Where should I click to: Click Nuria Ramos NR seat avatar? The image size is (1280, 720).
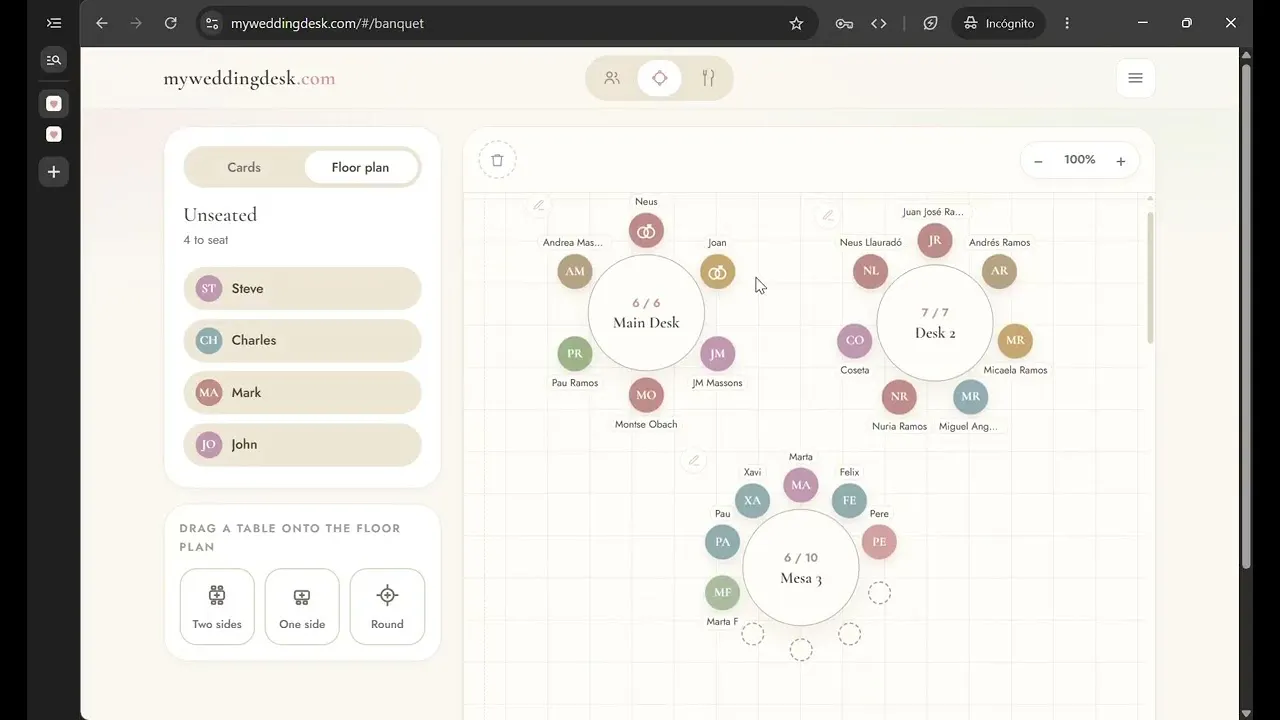899,396
